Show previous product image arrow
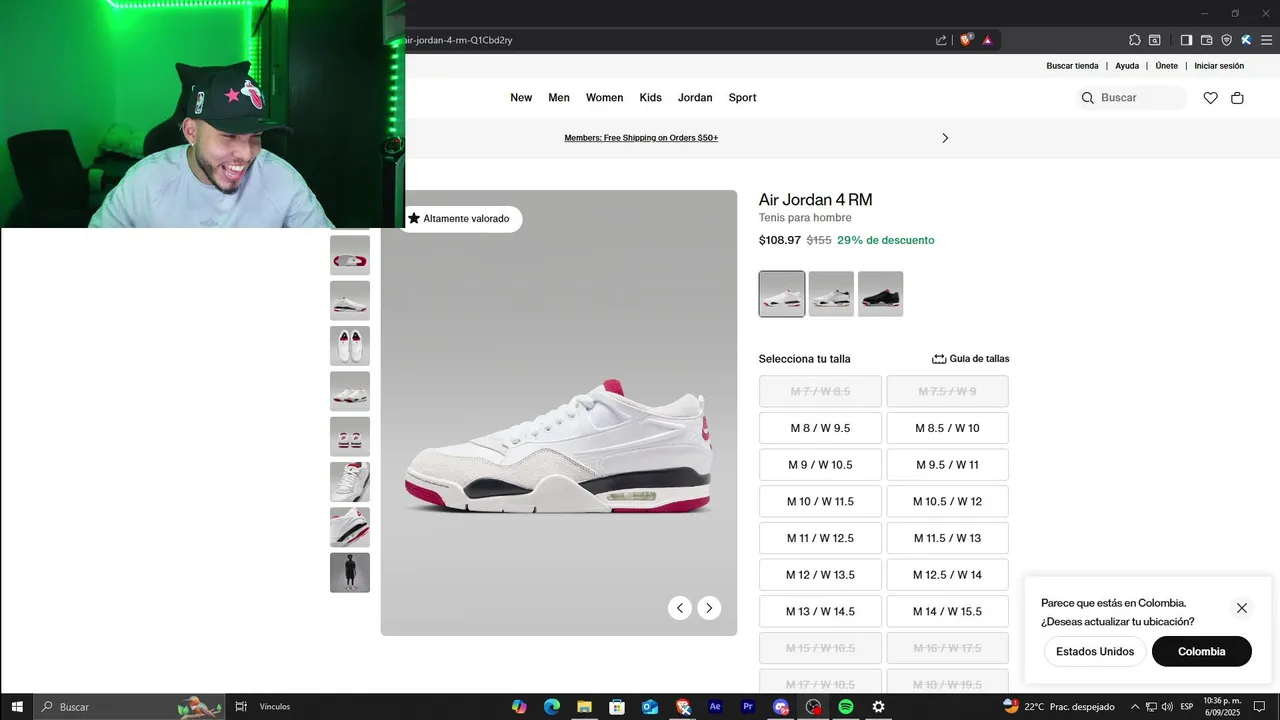Screen dimensions: 1280x720 pyautogui.click(x=680, y=608)
